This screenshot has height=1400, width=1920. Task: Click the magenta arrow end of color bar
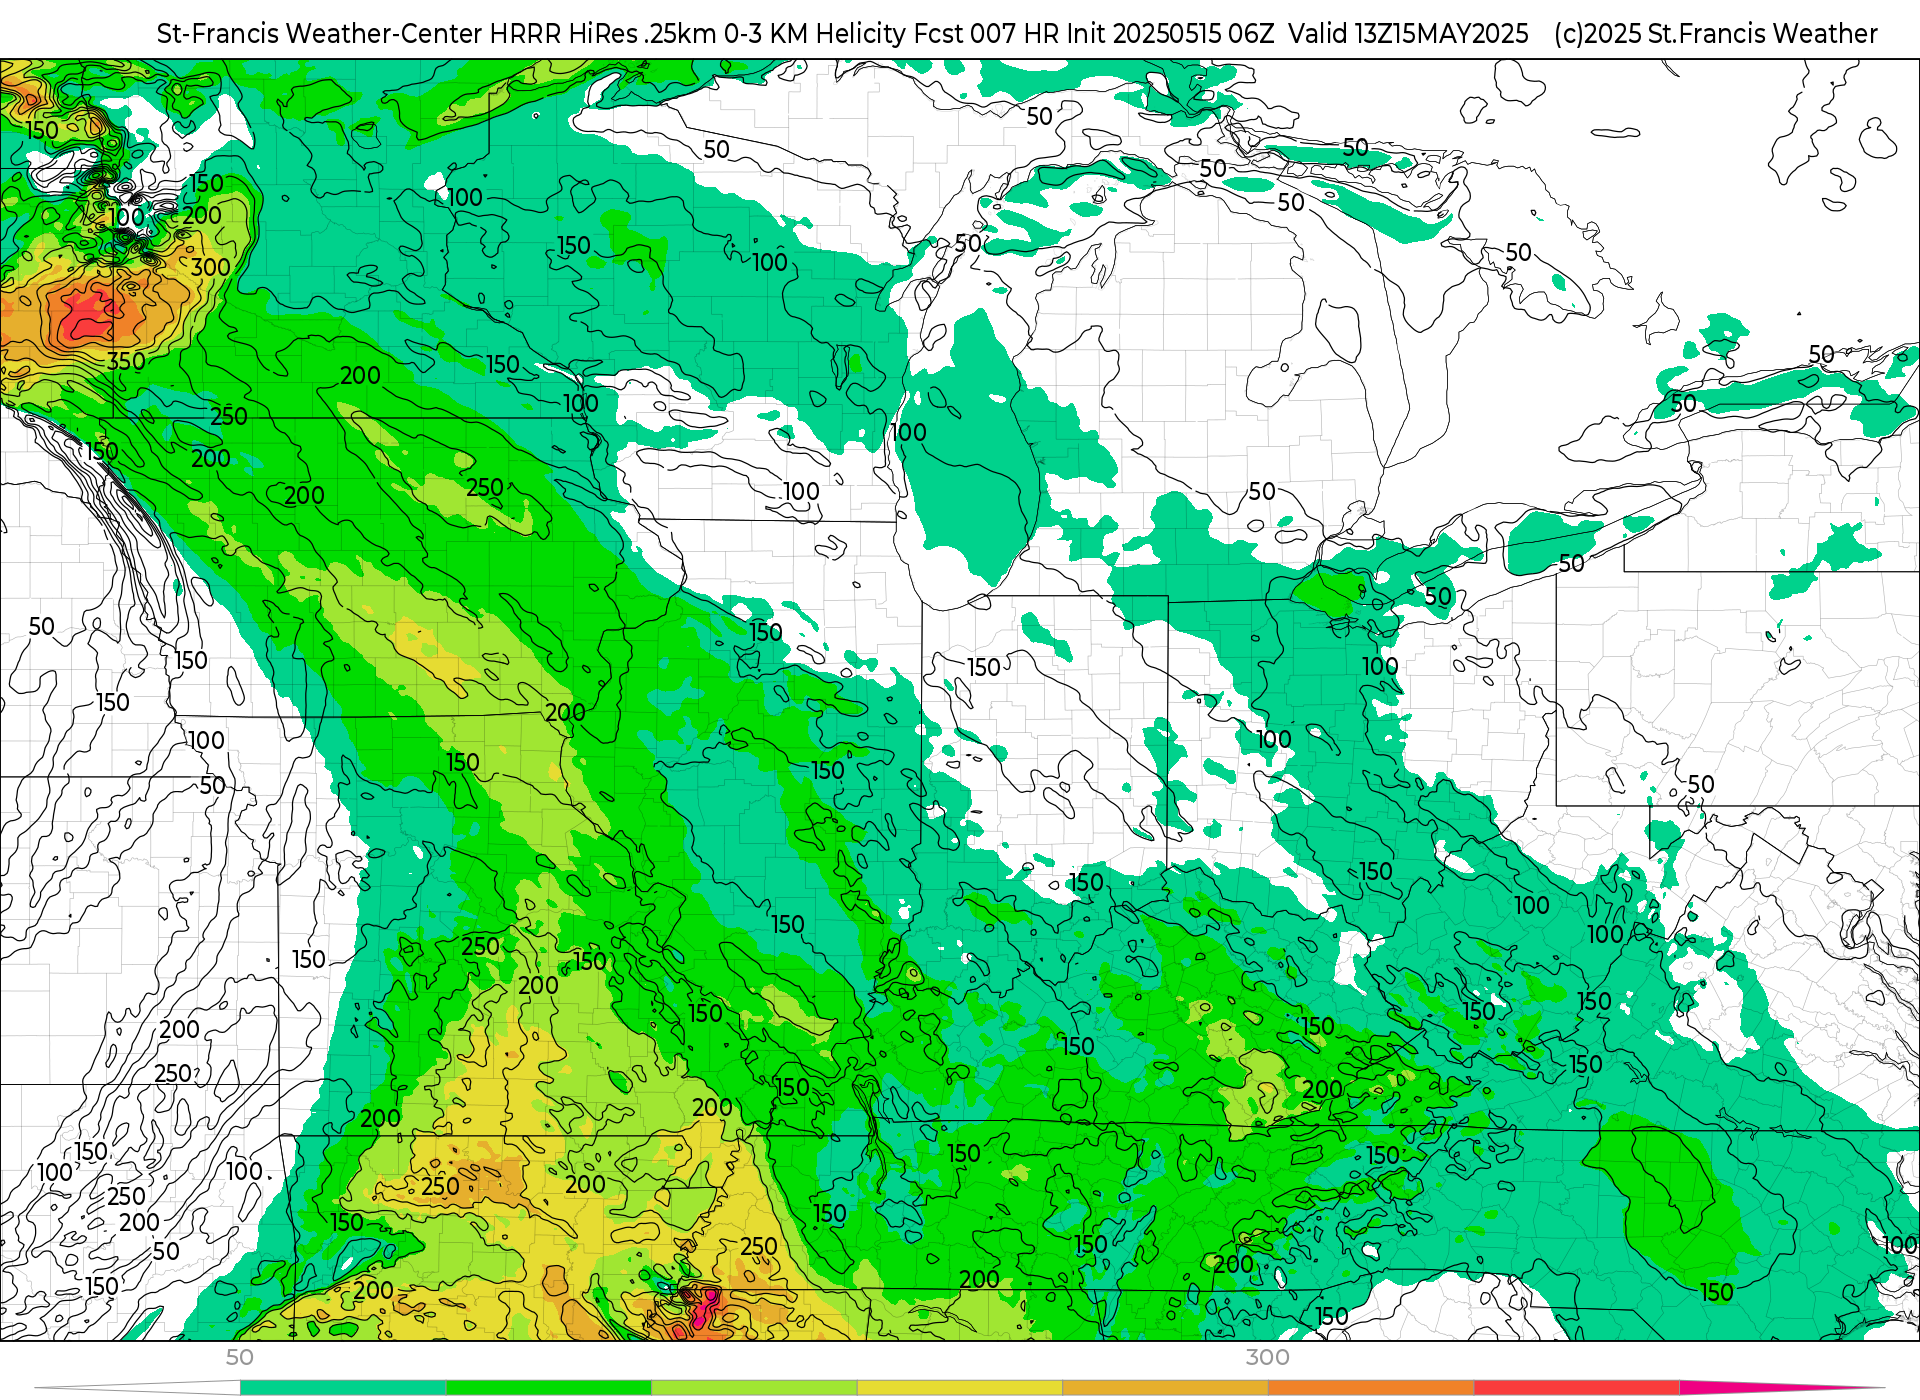point(1780,1388)
